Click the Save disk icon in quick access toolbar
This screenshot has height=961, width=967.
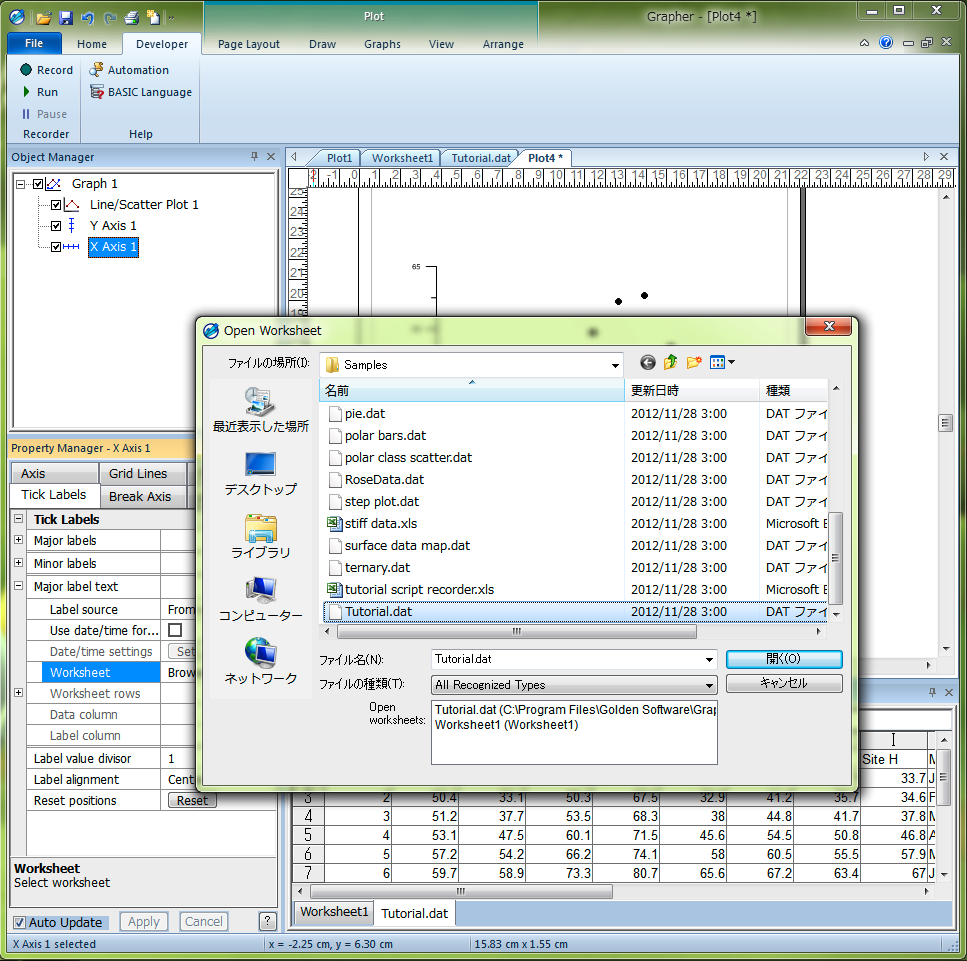tap(66, 17)
